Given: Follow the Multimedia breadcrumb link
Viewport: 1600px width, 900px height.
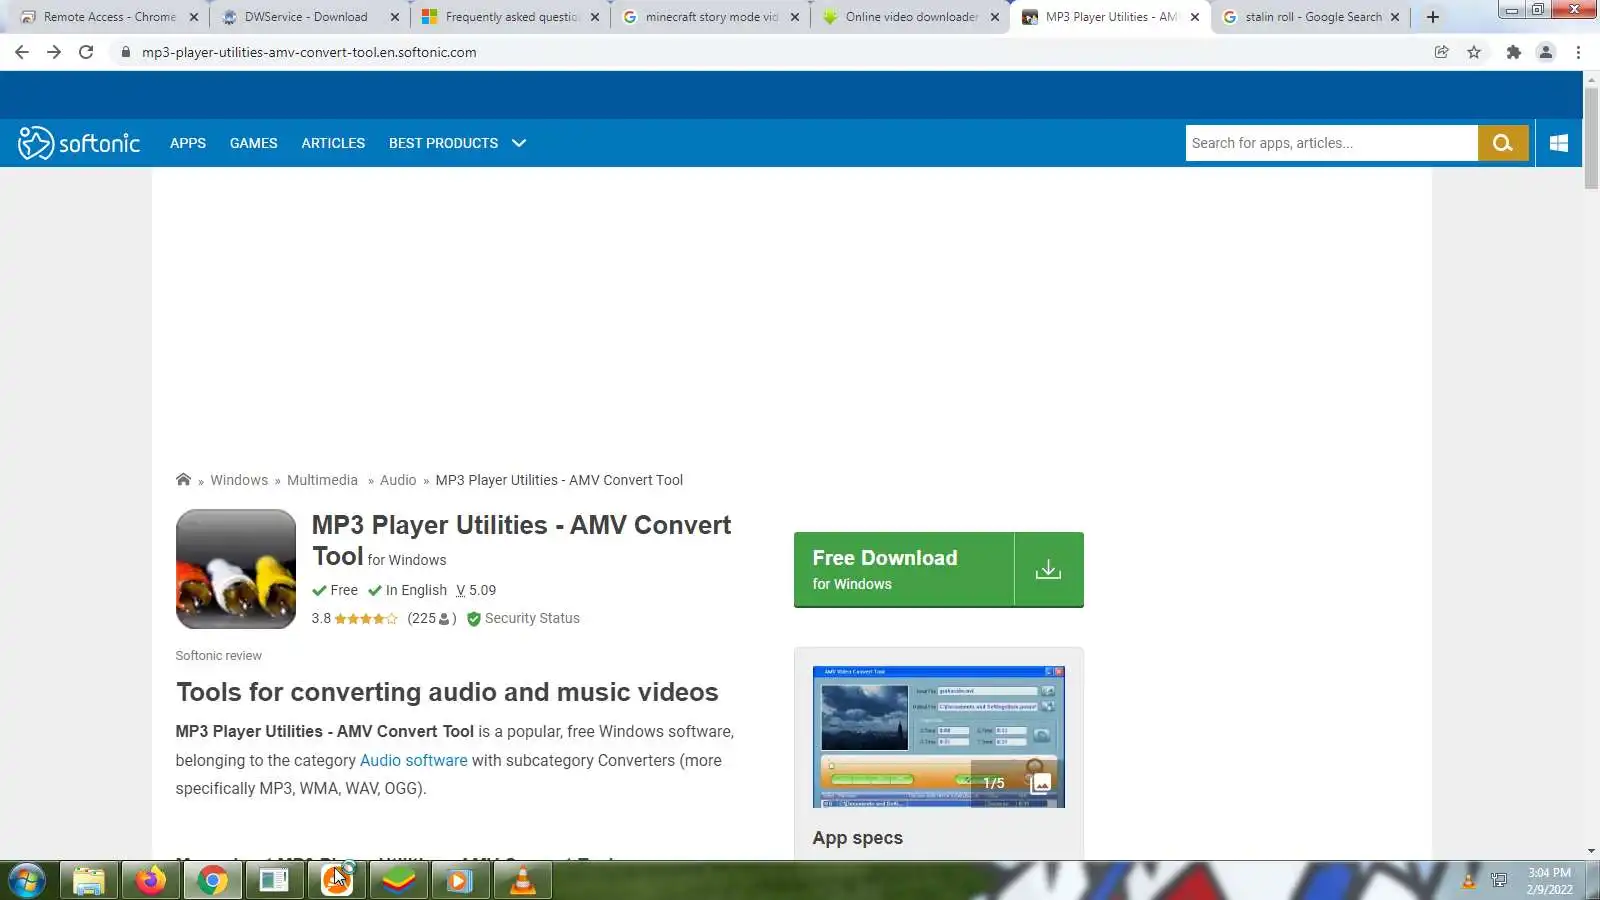Looking at the screenshot, I should click(x=322, y=480).
